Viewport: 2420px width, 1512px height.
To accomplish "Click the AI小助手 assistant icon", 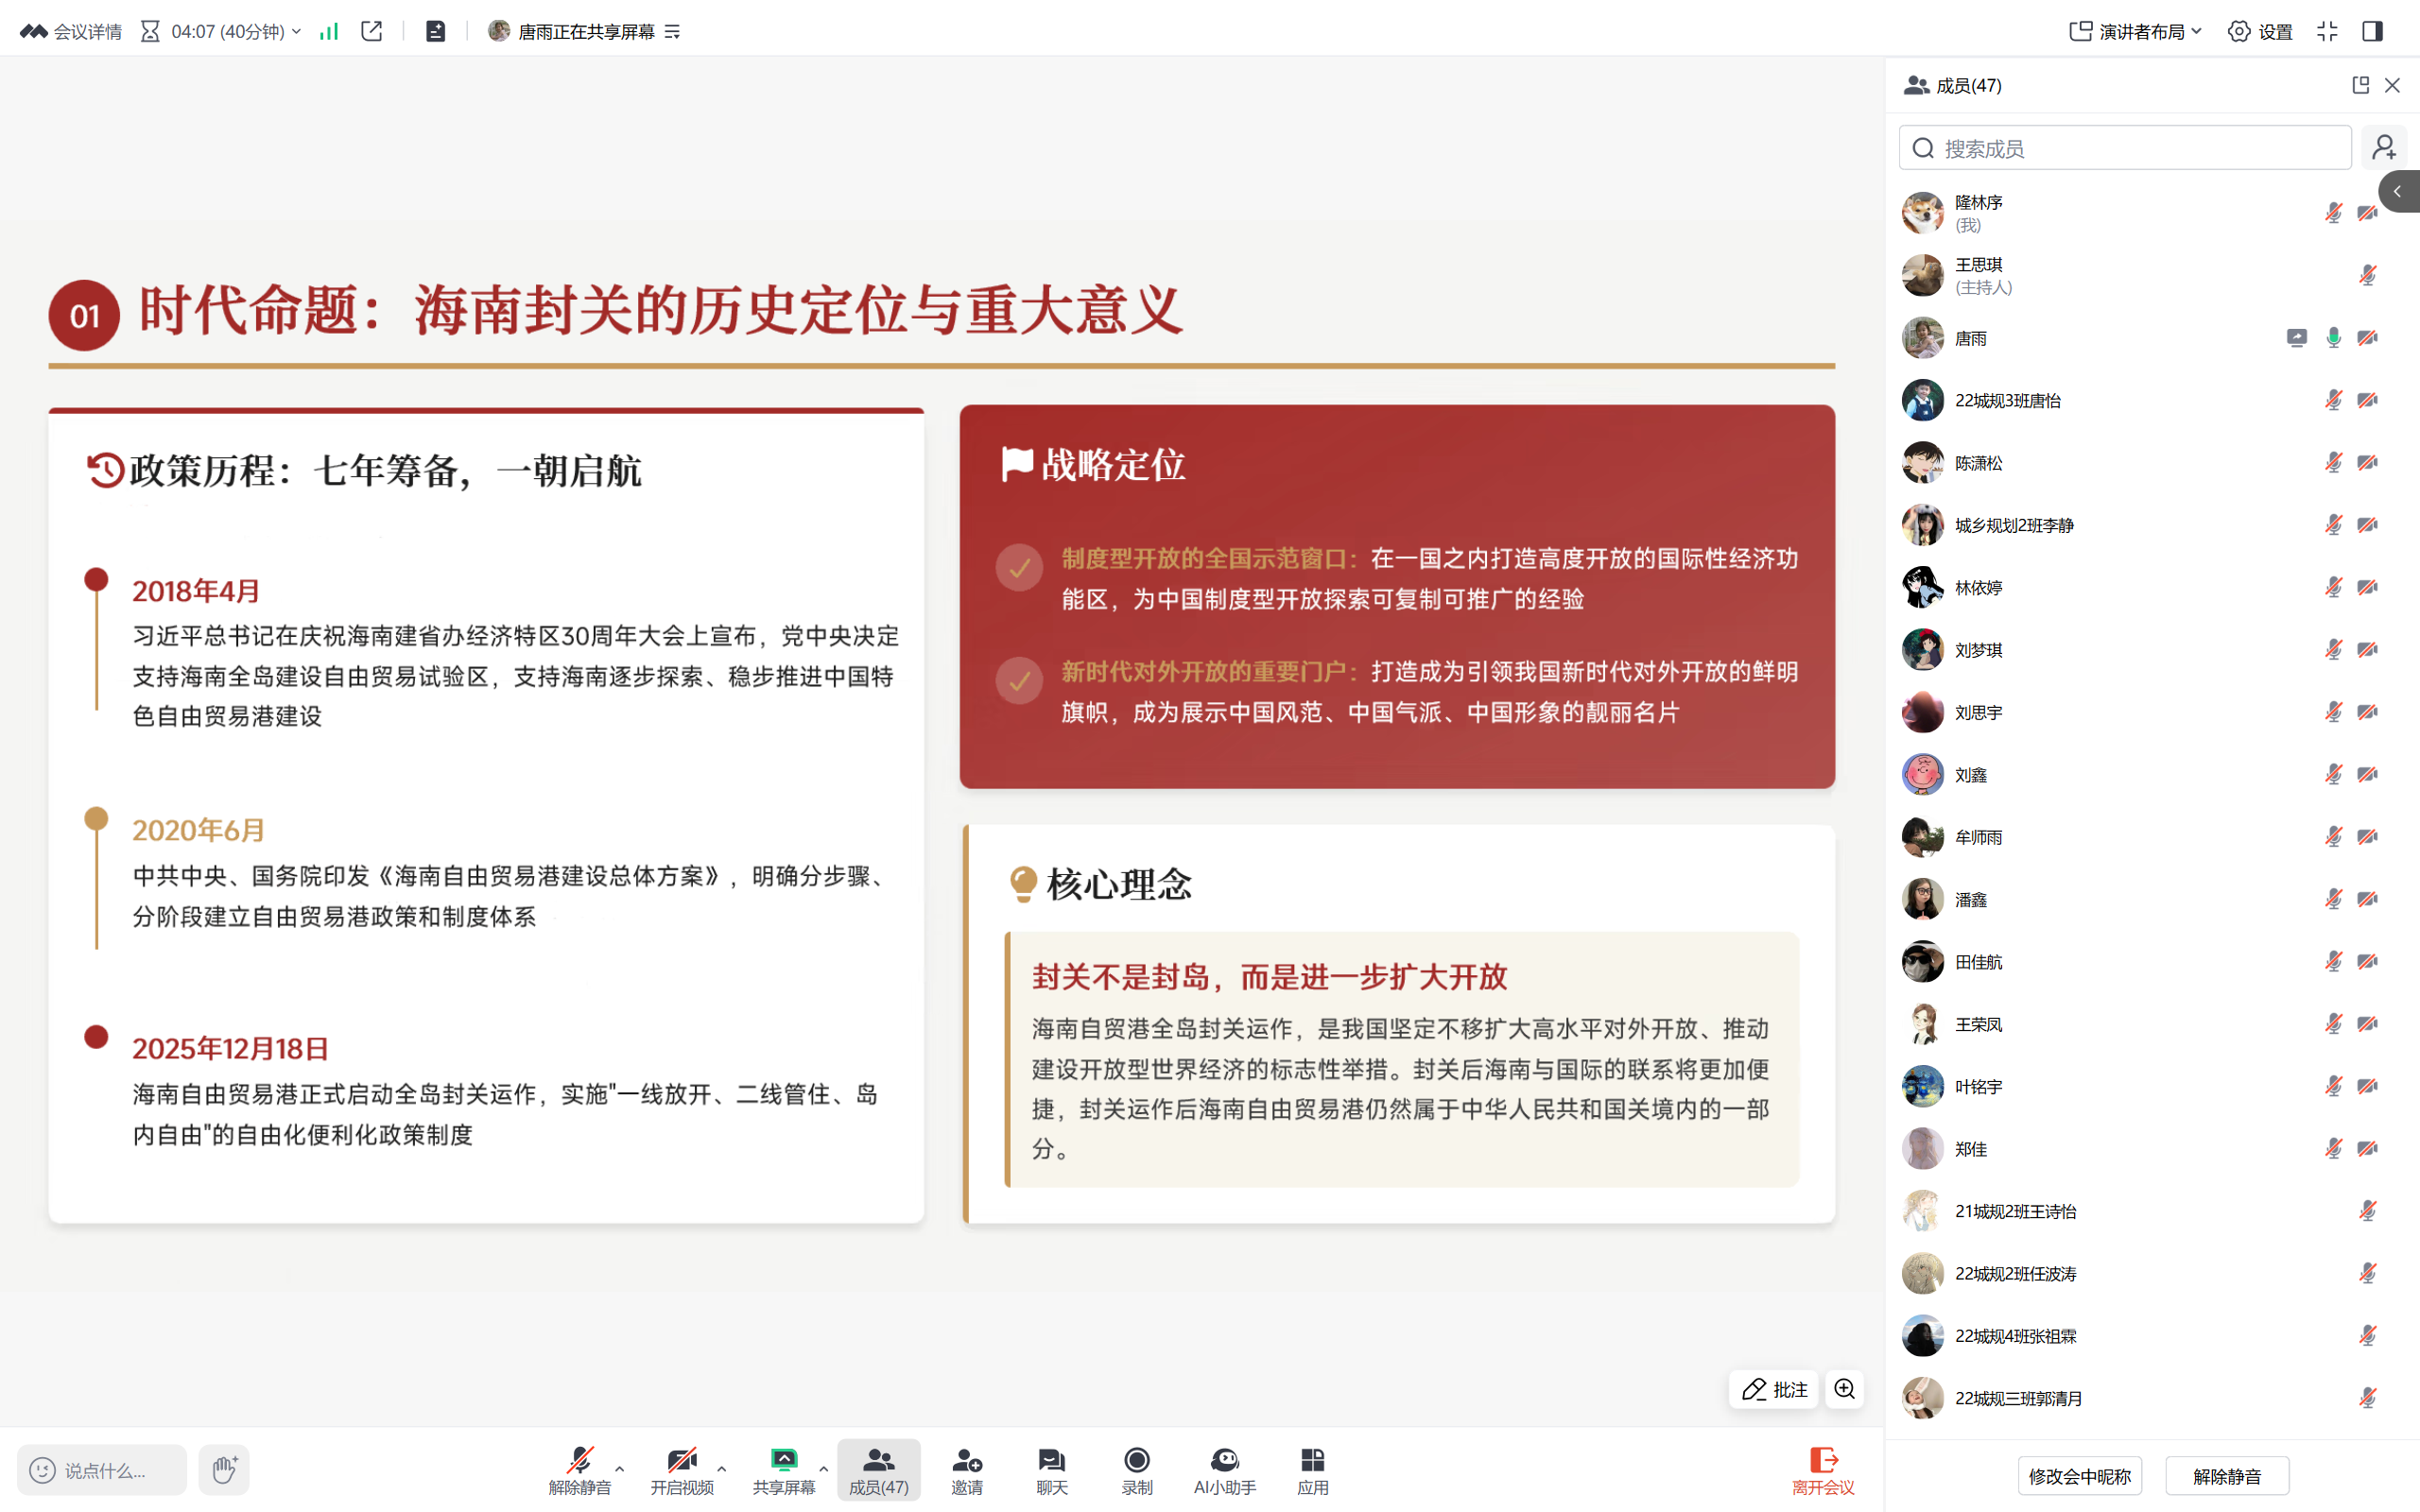I will click(1224, 1469).
